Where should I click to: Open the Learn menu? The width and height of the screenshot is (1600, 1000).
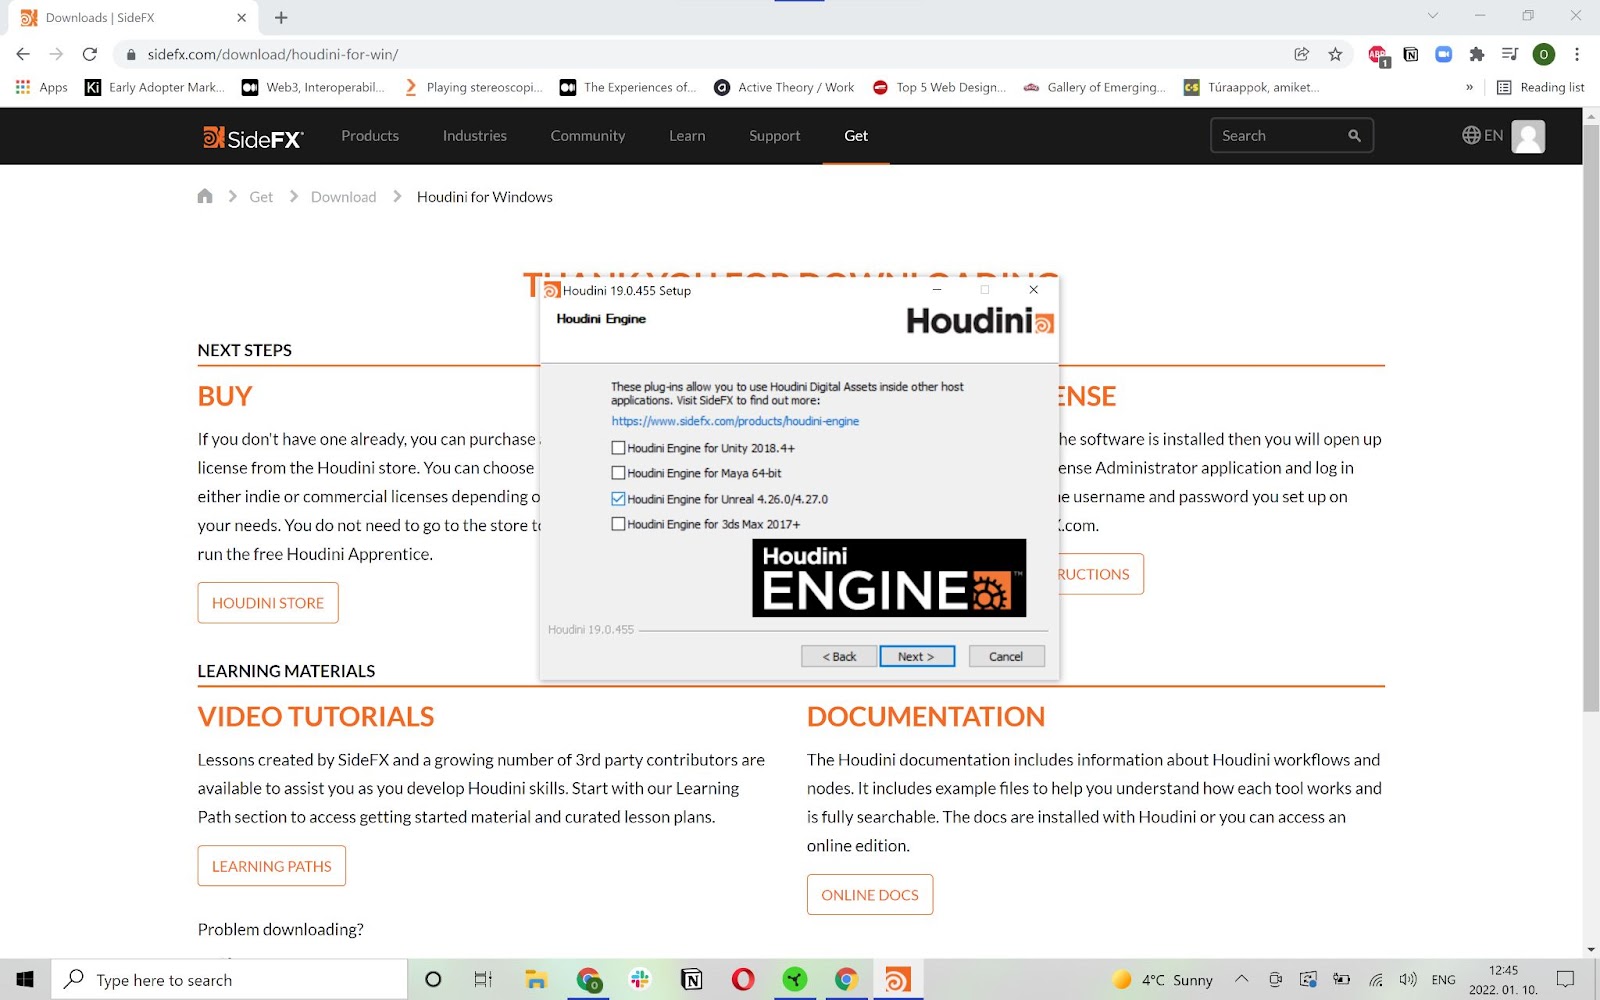[x=687, y=136]
